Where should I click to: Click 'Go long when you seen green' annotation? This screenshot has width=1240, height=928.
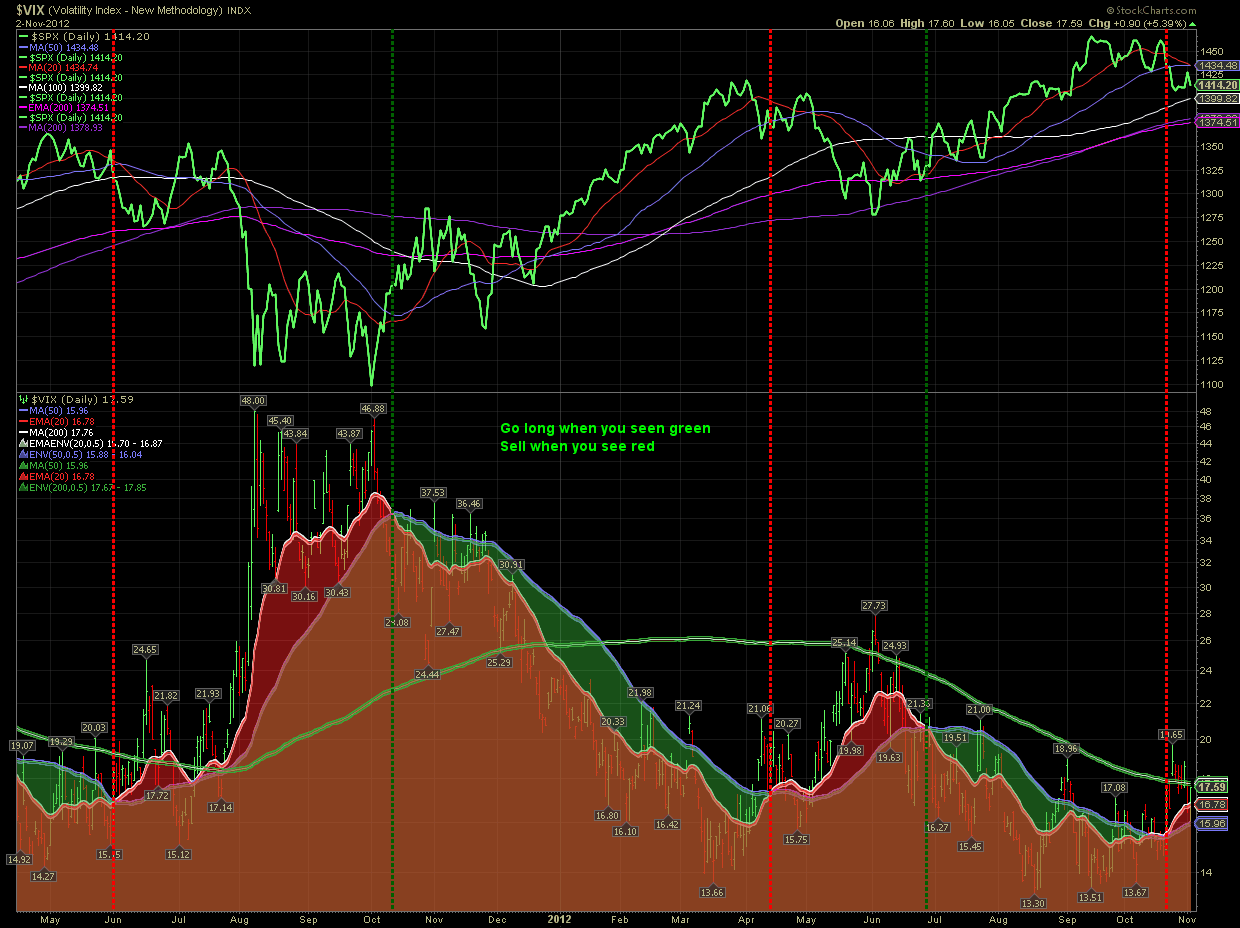coord(606,428)
